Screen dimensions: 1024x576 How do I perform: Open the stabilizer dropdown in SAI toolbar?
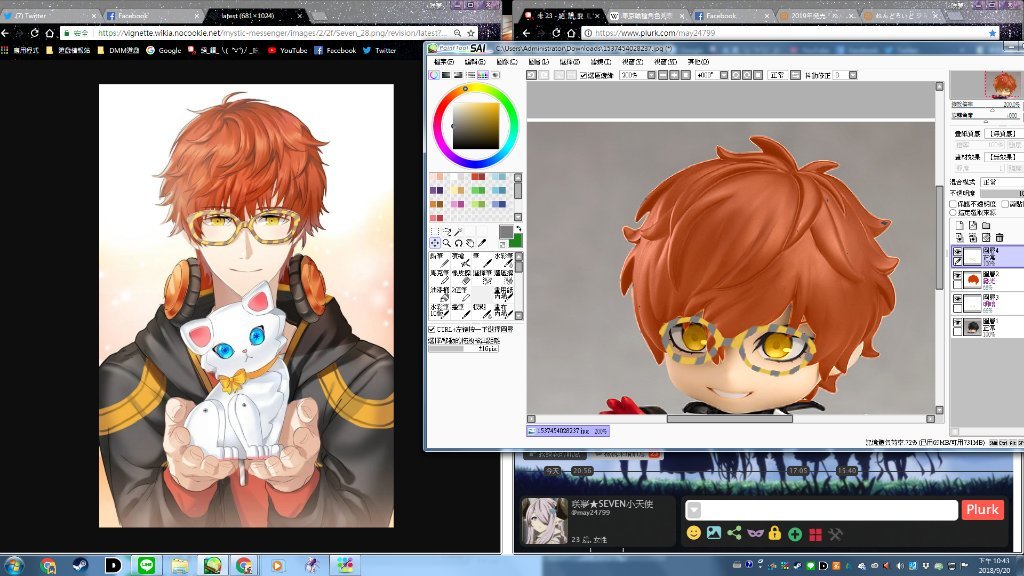pyautogui.click(x=853, y=75)
